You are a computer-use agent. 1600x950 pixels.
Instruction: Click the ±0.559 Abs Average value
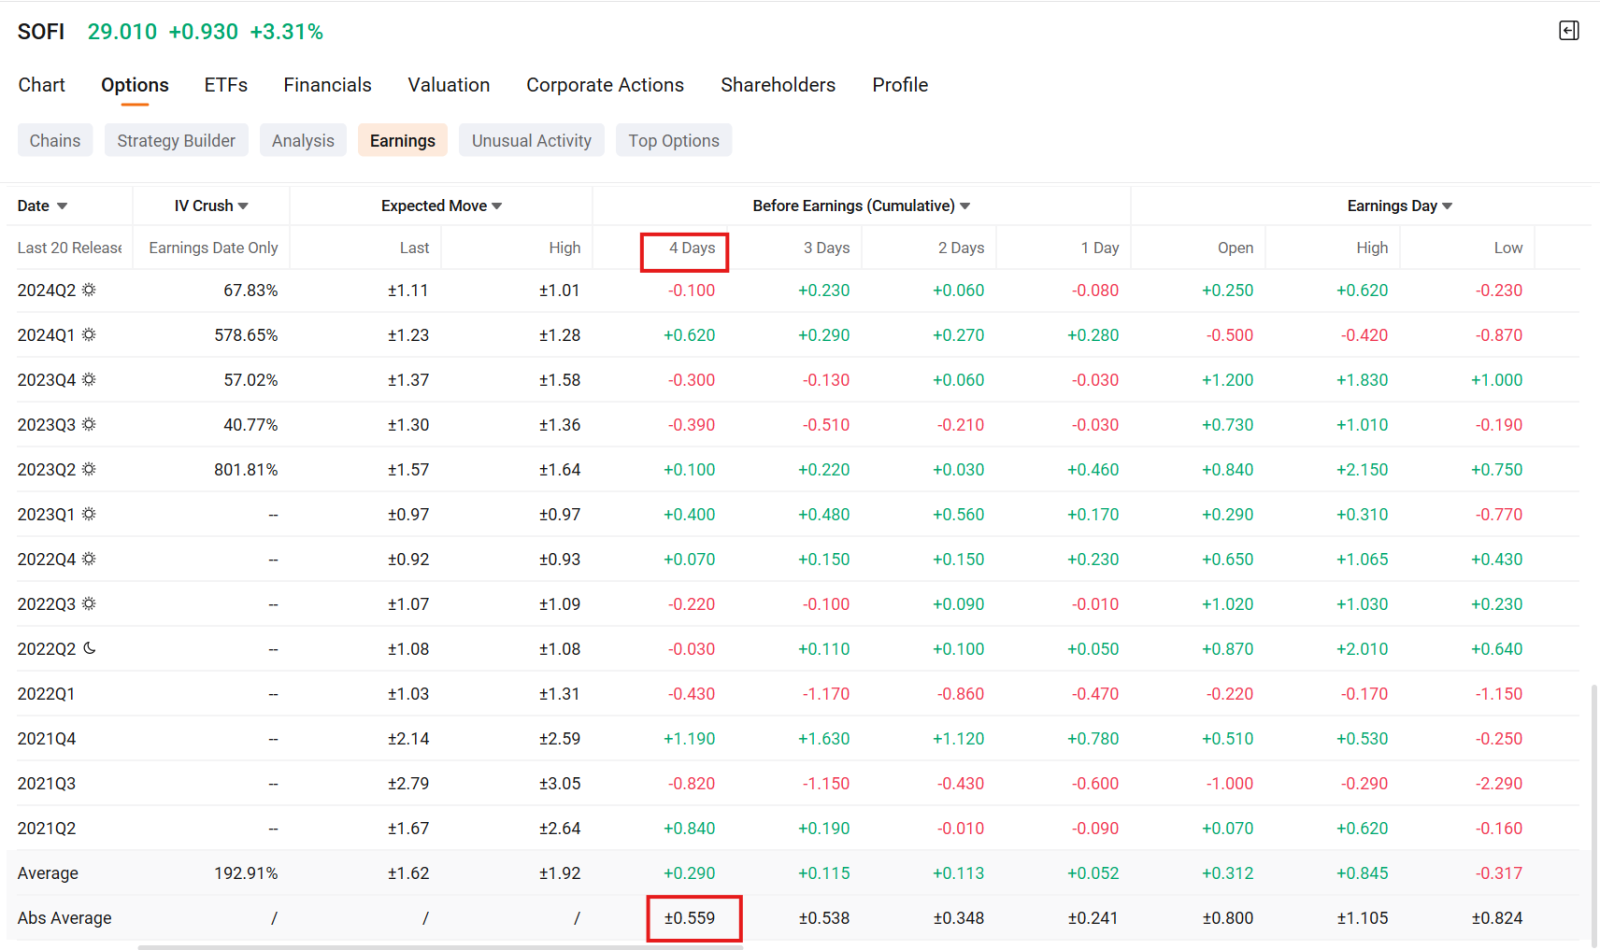pos(690,918)
